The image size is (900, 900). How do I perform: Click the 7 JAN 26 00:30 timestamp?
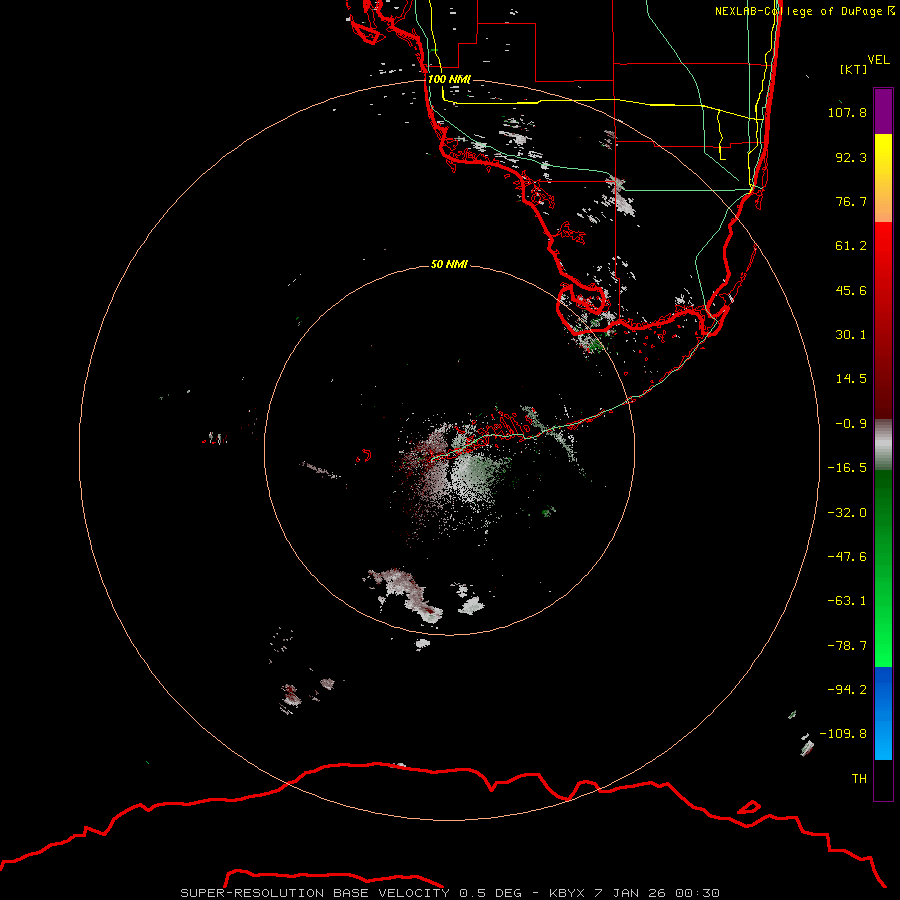(657, 893)
